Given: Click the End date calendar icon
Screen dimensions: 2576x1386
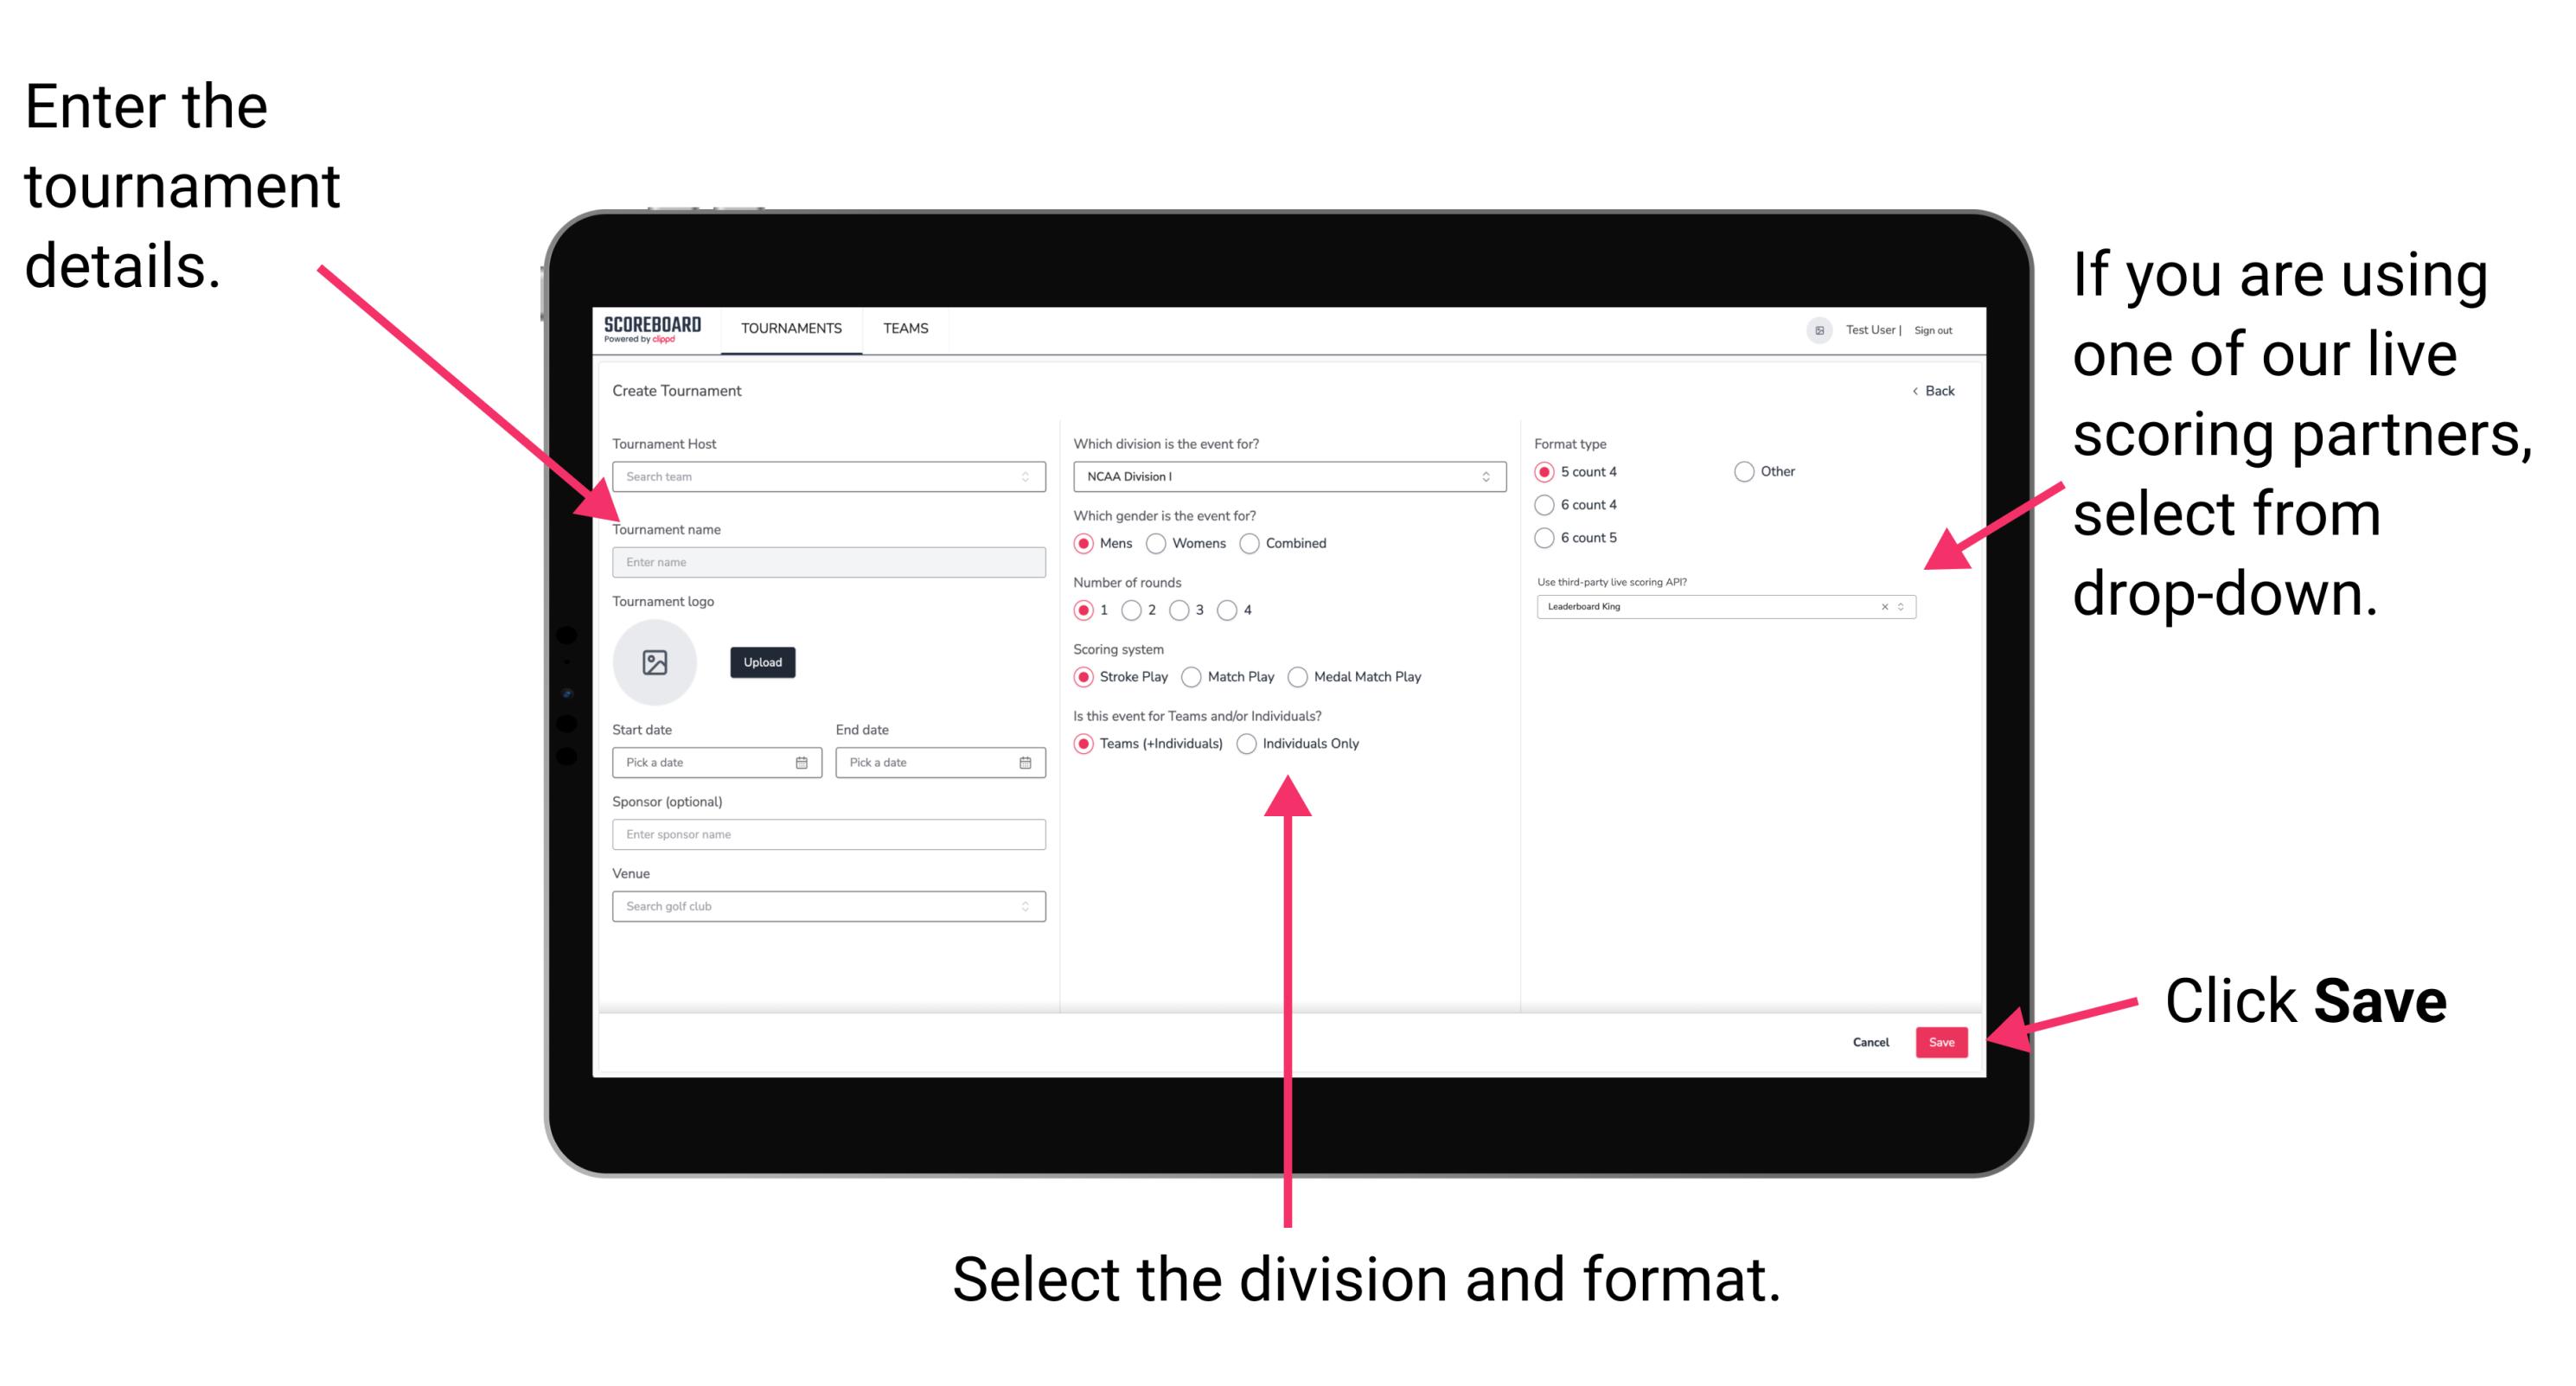Looking at the screenshot, I should [x=1026, y=764].
